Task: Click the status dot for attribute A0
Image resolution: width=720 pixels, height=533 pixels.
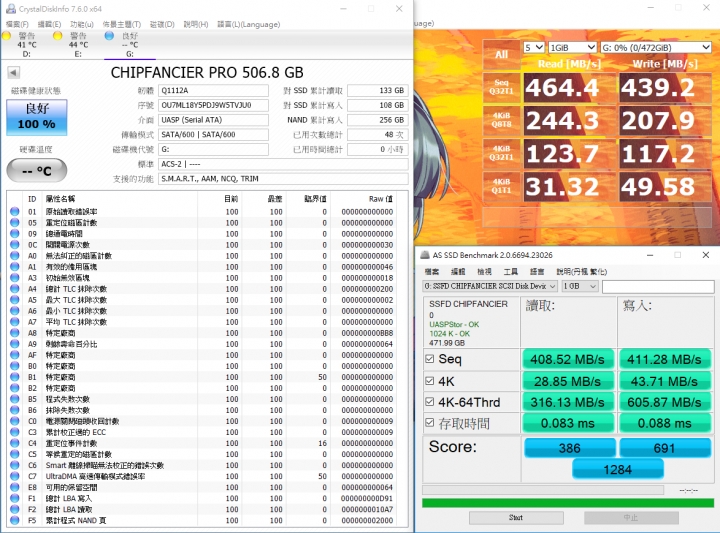Action: (15, 256)
